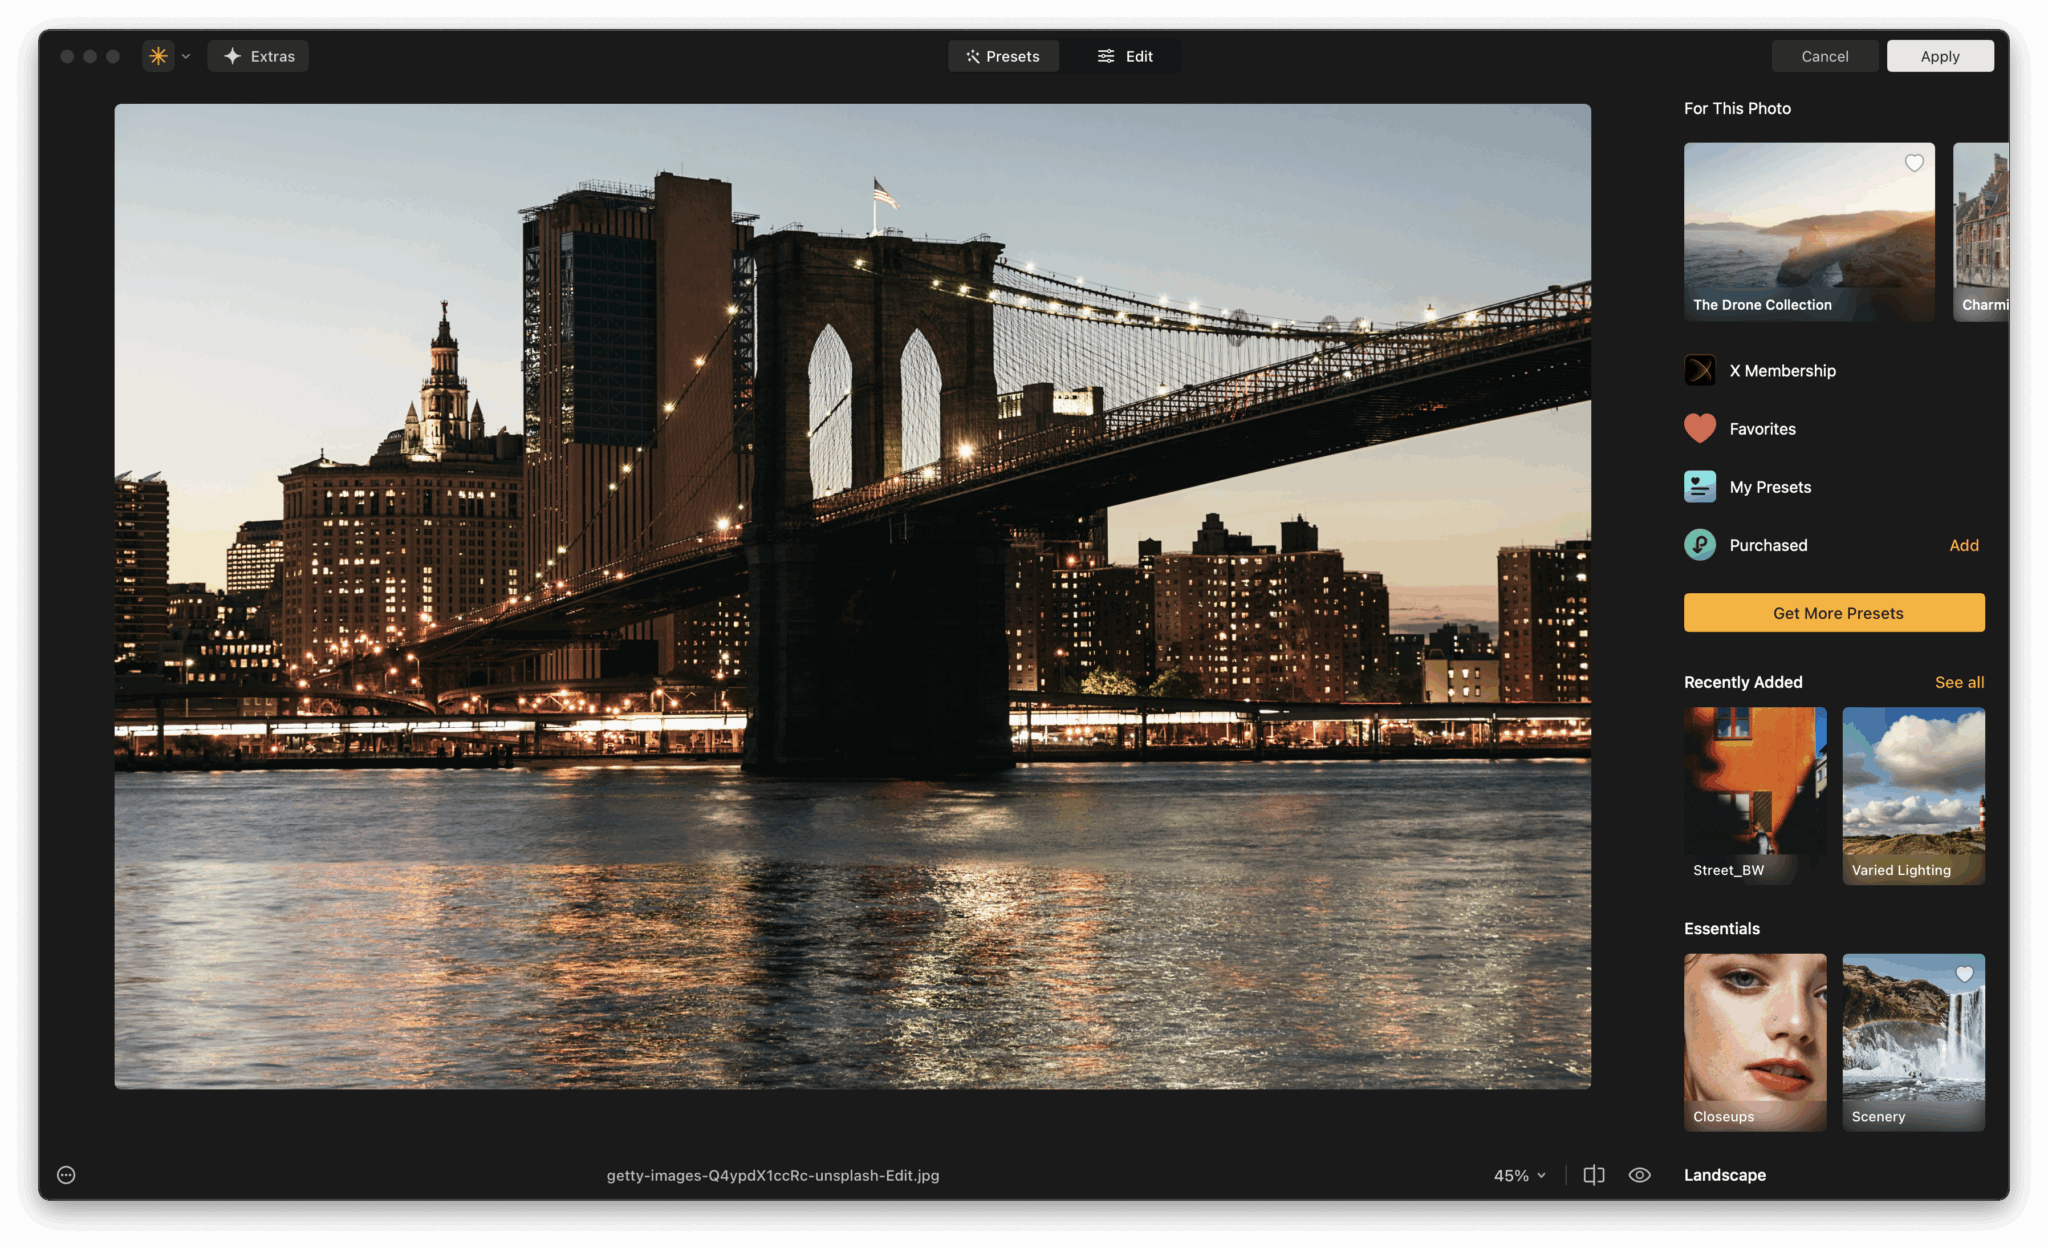This screenshot has width=2048, height=1248.
Task: Open Favorites via the heart icon
Action: tap(1698, 428)
